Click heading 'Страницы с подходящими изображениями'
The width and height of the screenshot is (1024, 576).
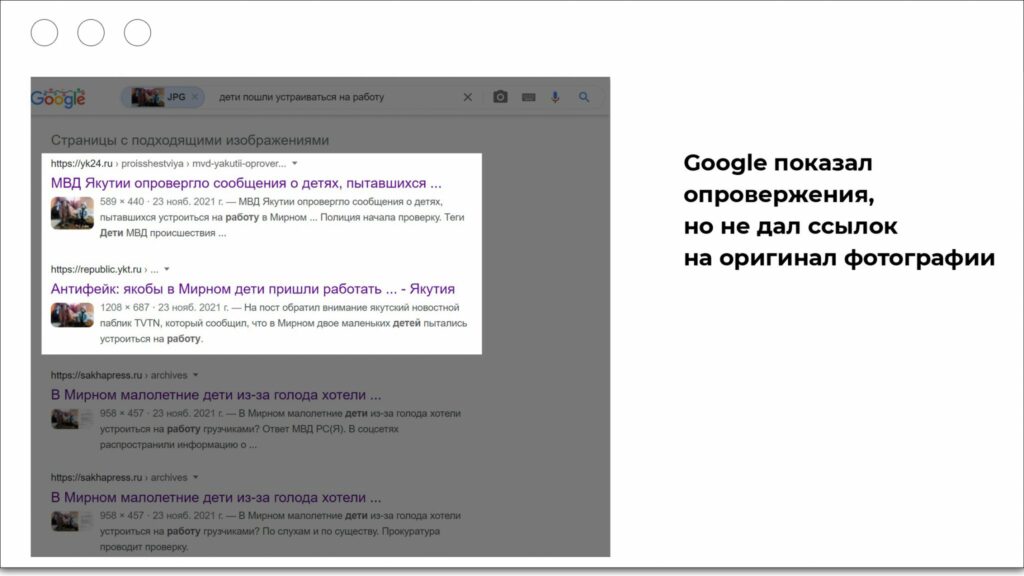tap(189, 140)
